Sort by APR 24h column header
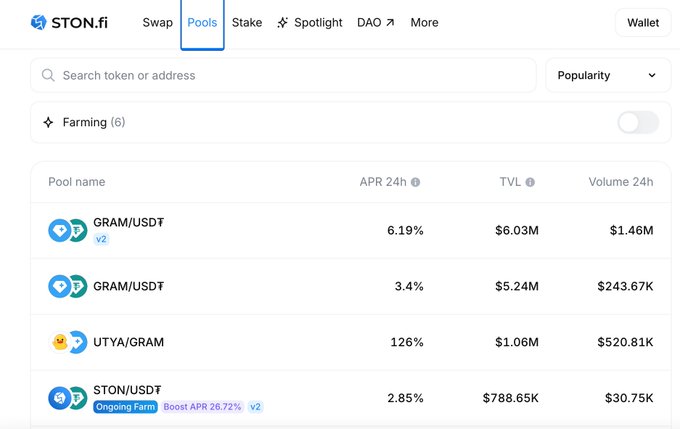The height and width of the screenshot is (429, 680). click(383, 182)
